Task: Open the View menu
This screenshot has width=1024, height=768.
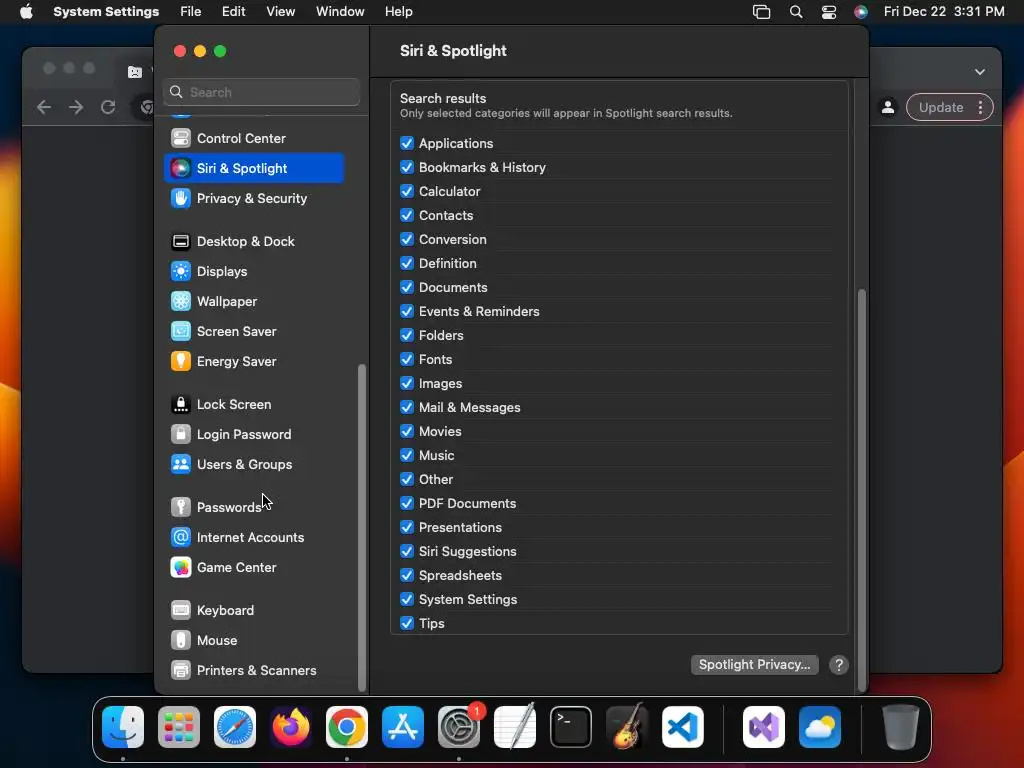Action: coord(280,12)
